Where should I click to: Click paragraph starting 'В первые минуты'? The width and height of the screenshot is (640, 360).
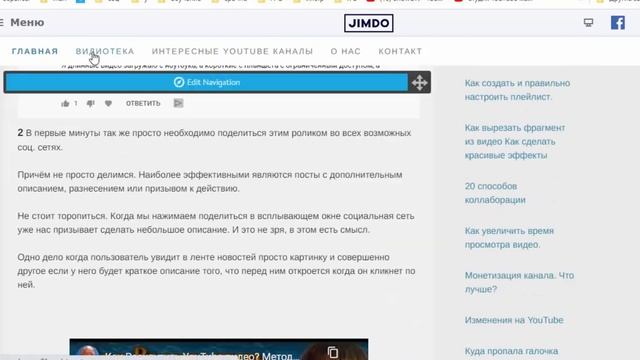tap(214, 140)
